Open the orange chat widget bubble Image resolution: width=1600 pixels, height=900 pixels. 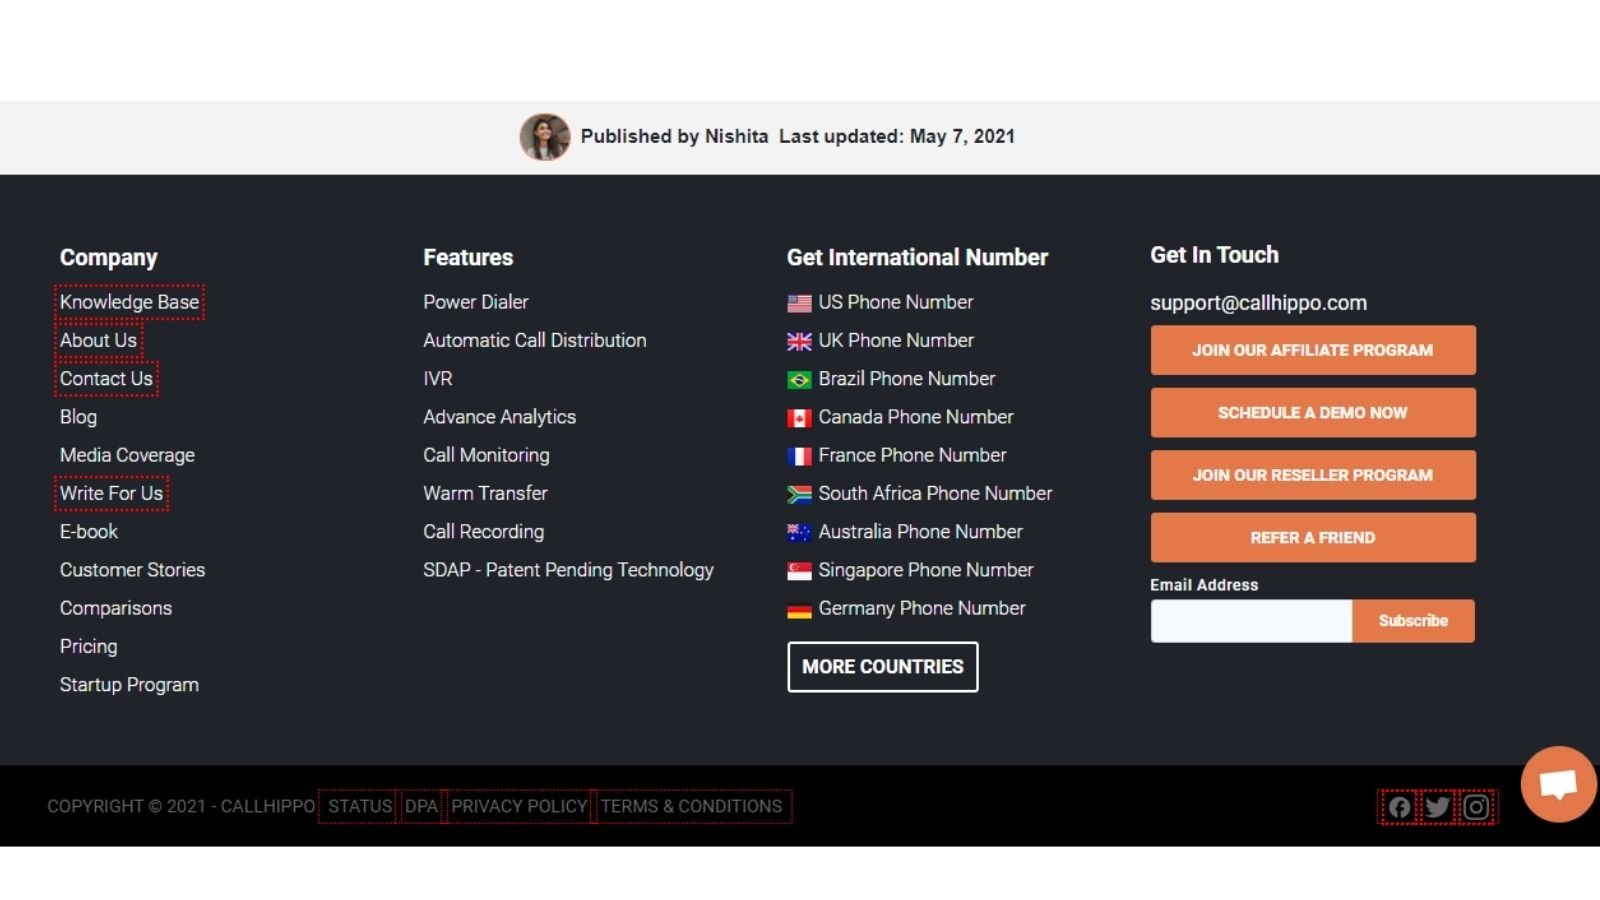pyautogui.click(x=1558, y=784)
